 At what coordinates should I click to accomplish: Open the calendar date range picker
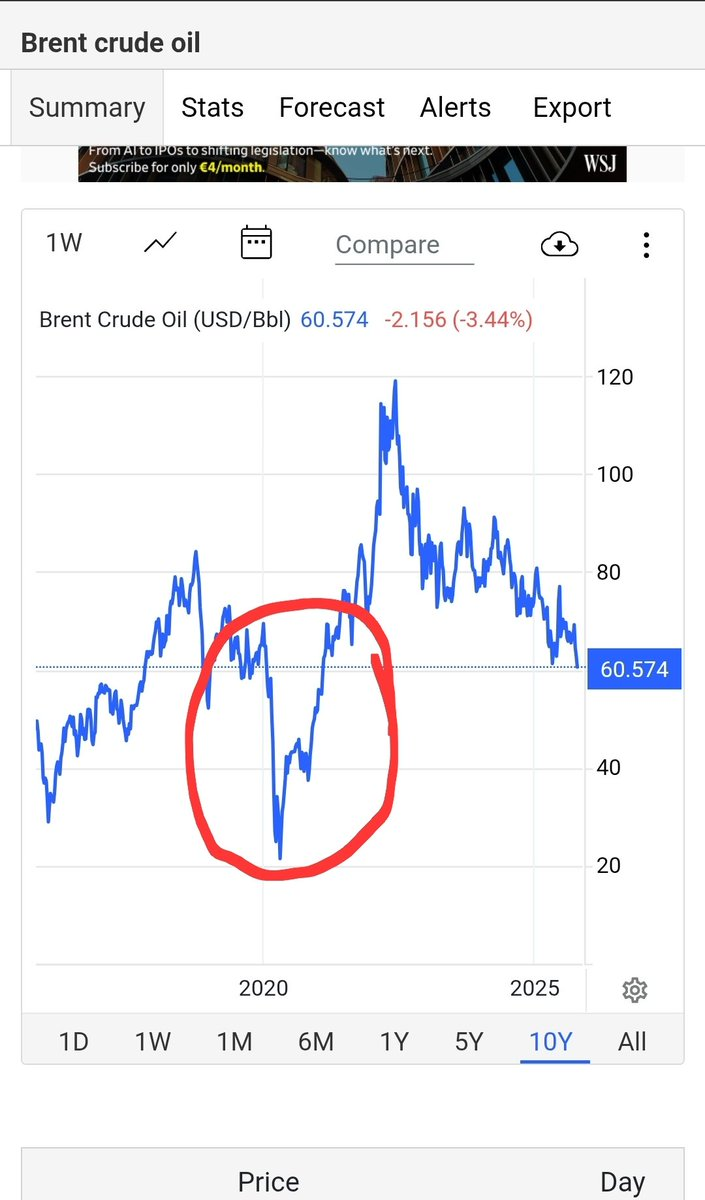[x=256, y=243]
